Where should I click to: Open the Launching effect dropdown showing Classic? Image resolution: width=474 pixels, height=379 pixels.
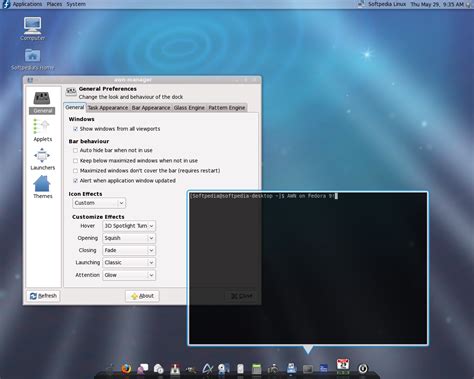[x=129, y=263]
